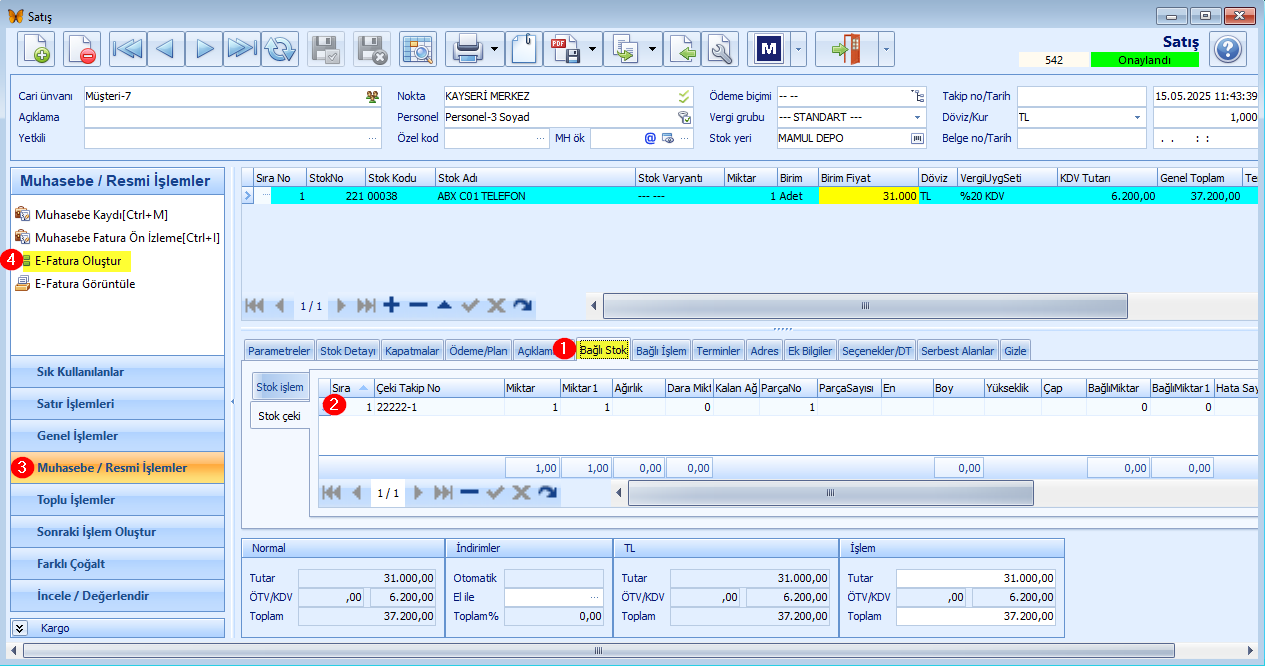Open the dropdown next to the exit door

886,48
